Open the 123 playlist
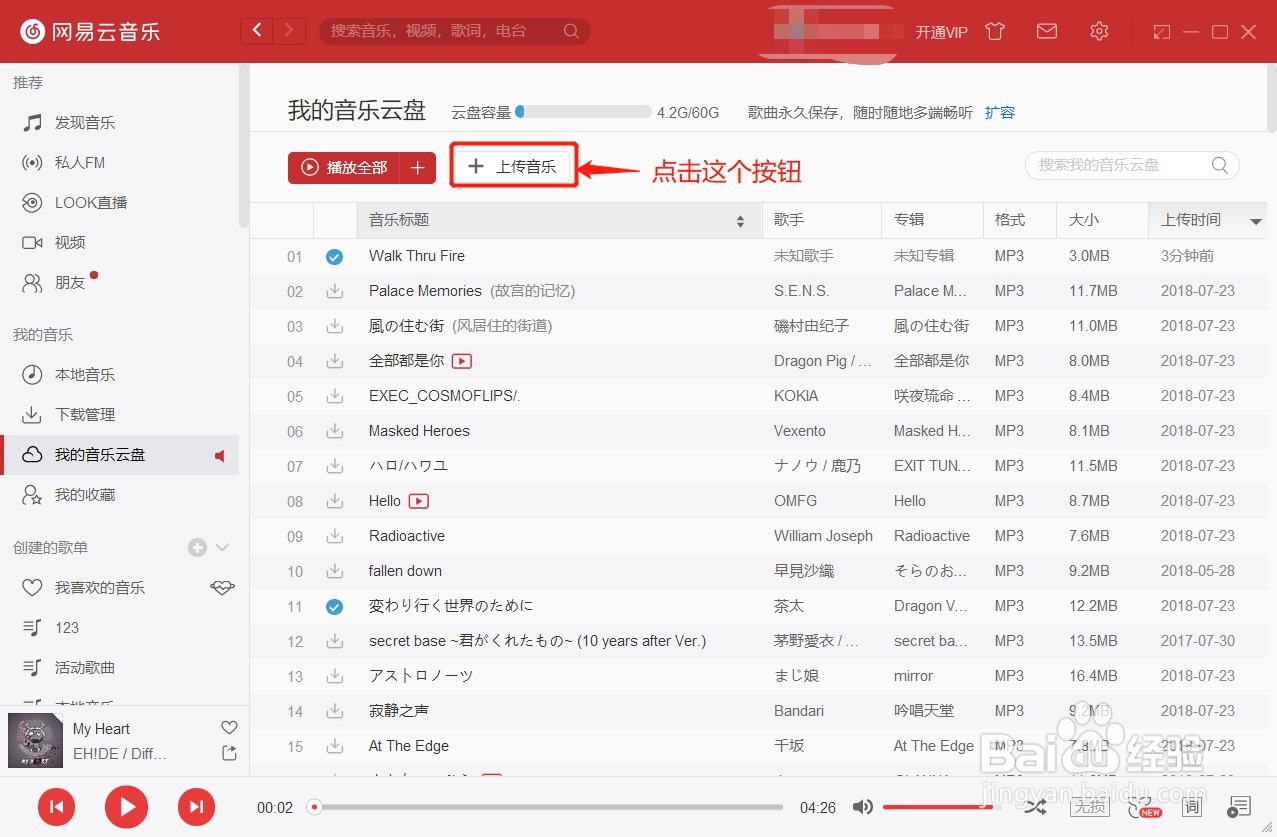The image size is (1277, 837). pos(120,628)
